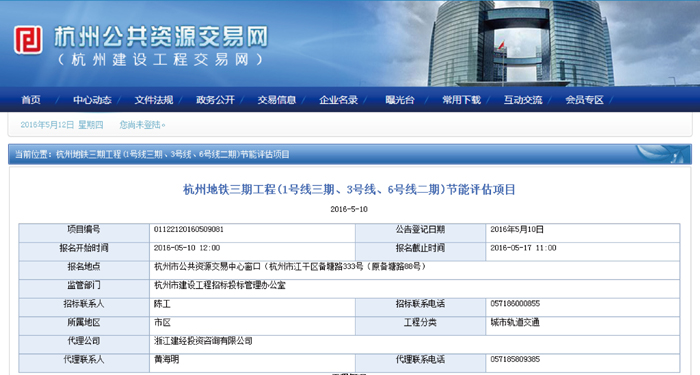Open 交易信息 navigation item
700x375 pixels.
pos(277,100)
